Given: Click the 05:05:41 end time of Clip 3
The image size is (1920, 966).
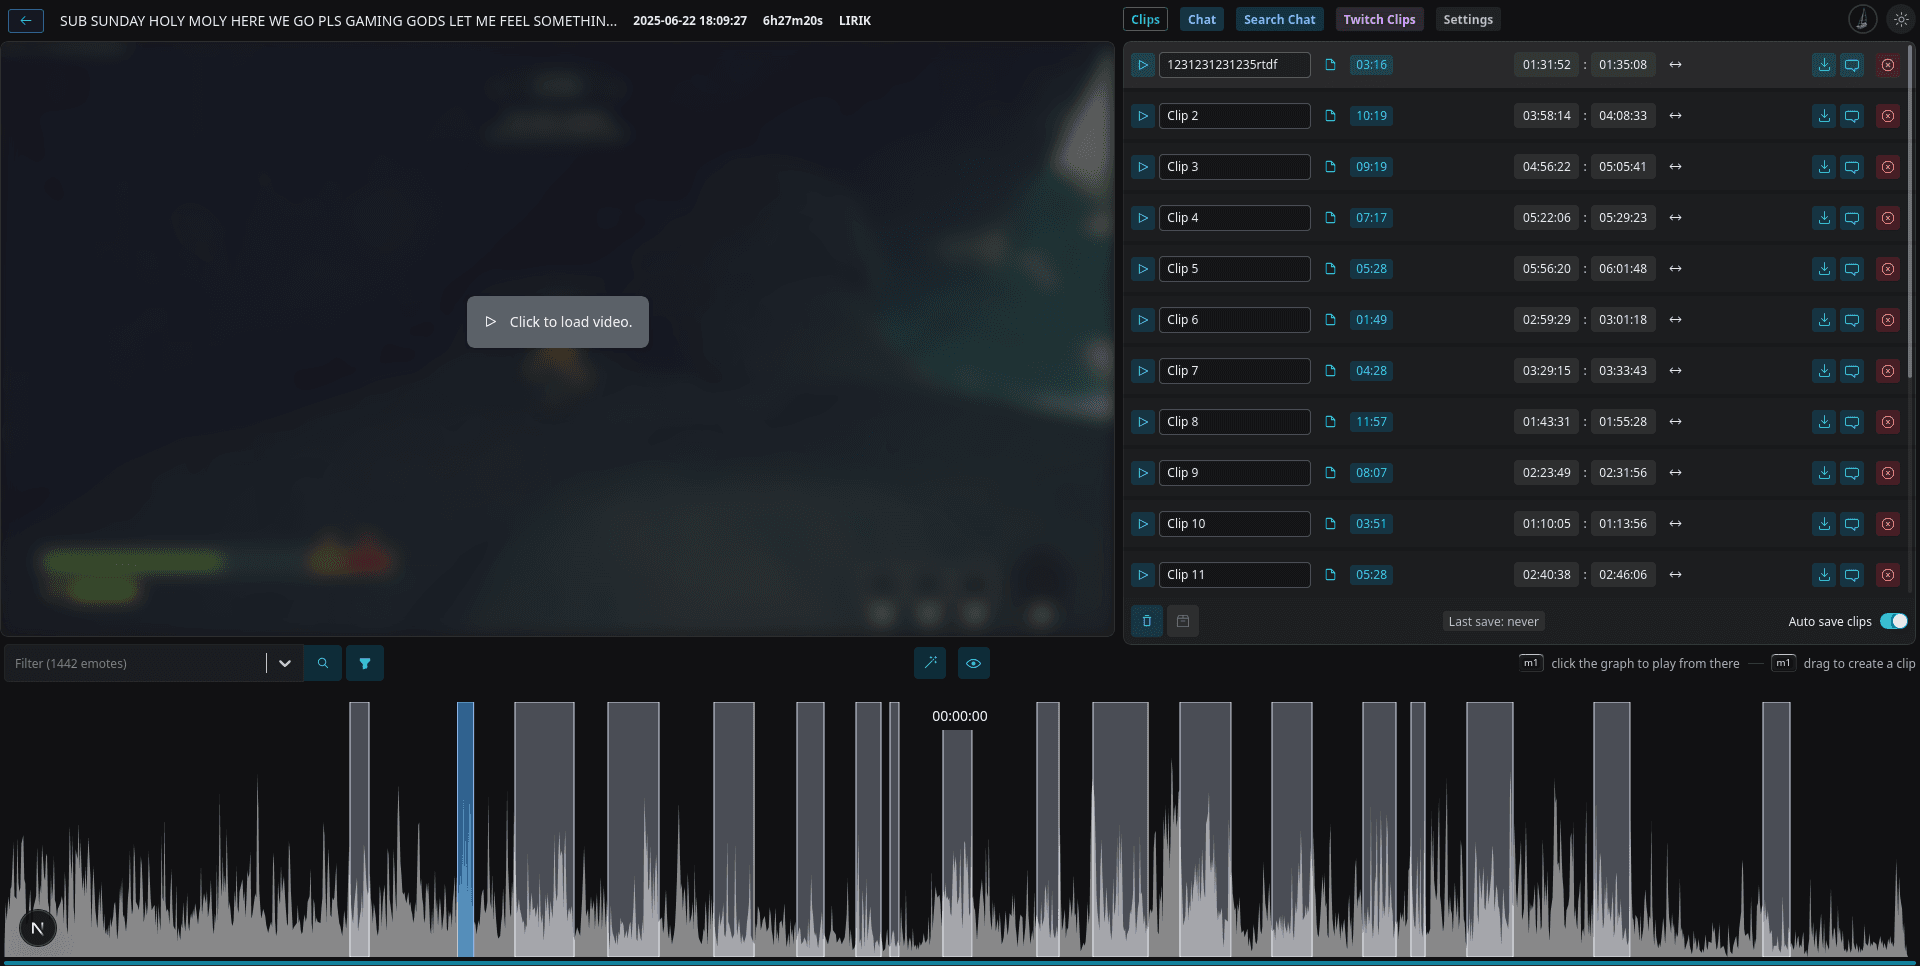Looking at the screenshot, I should coord(1622,167).
